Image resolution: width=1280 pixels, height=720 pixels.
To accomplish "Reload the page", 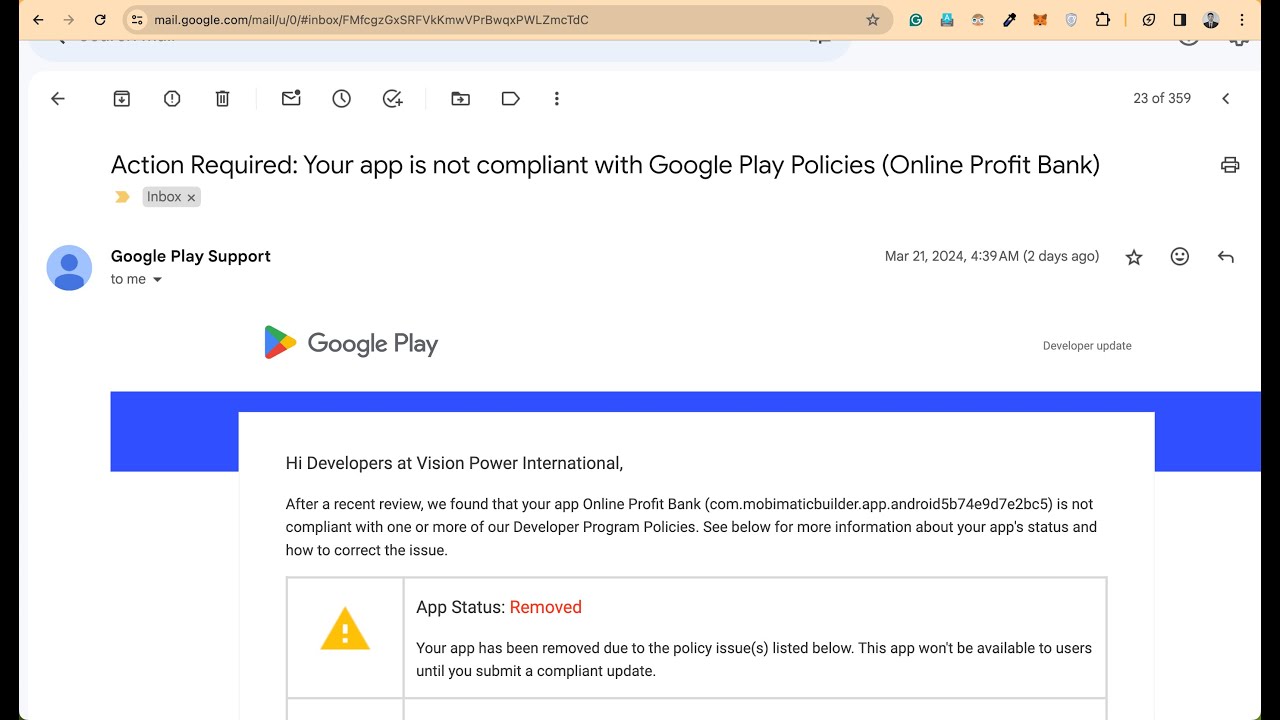I will 100,19.
